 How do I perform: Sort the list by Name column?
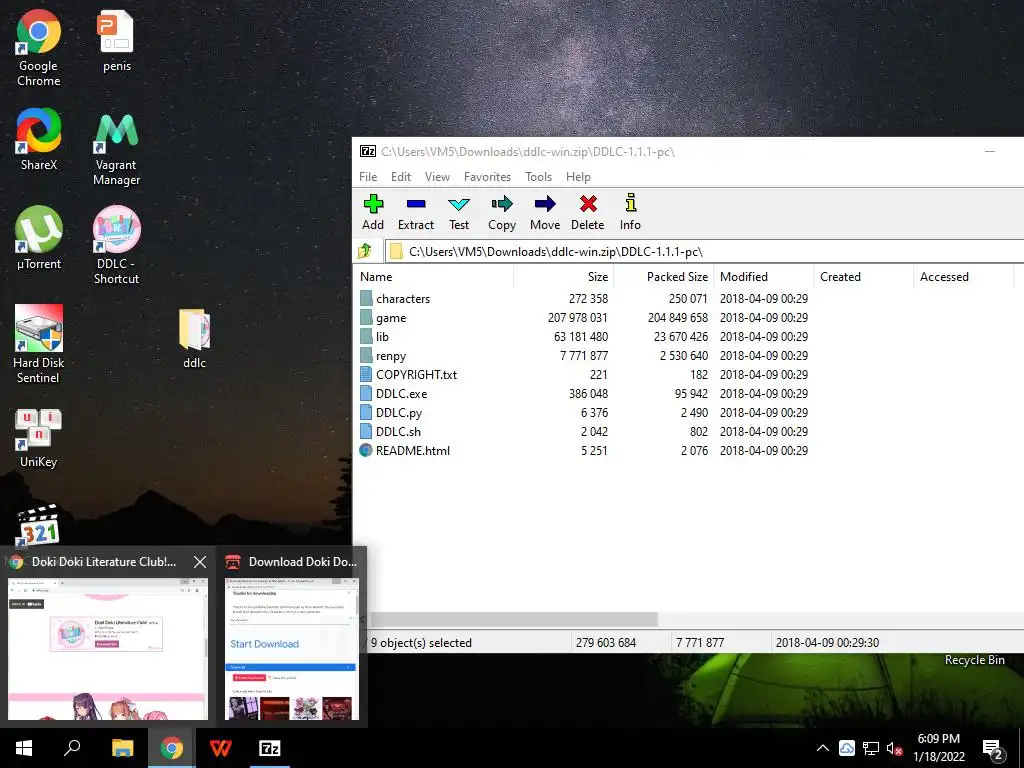coord(434,277)
